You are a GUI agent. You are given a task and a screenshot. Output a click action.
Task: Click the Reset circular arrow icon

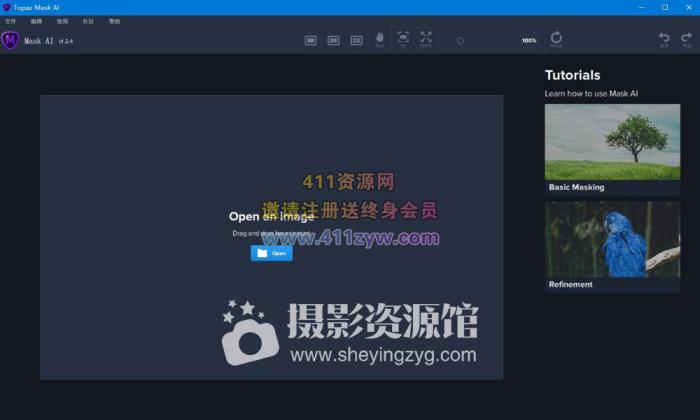(x=556, y=39)
